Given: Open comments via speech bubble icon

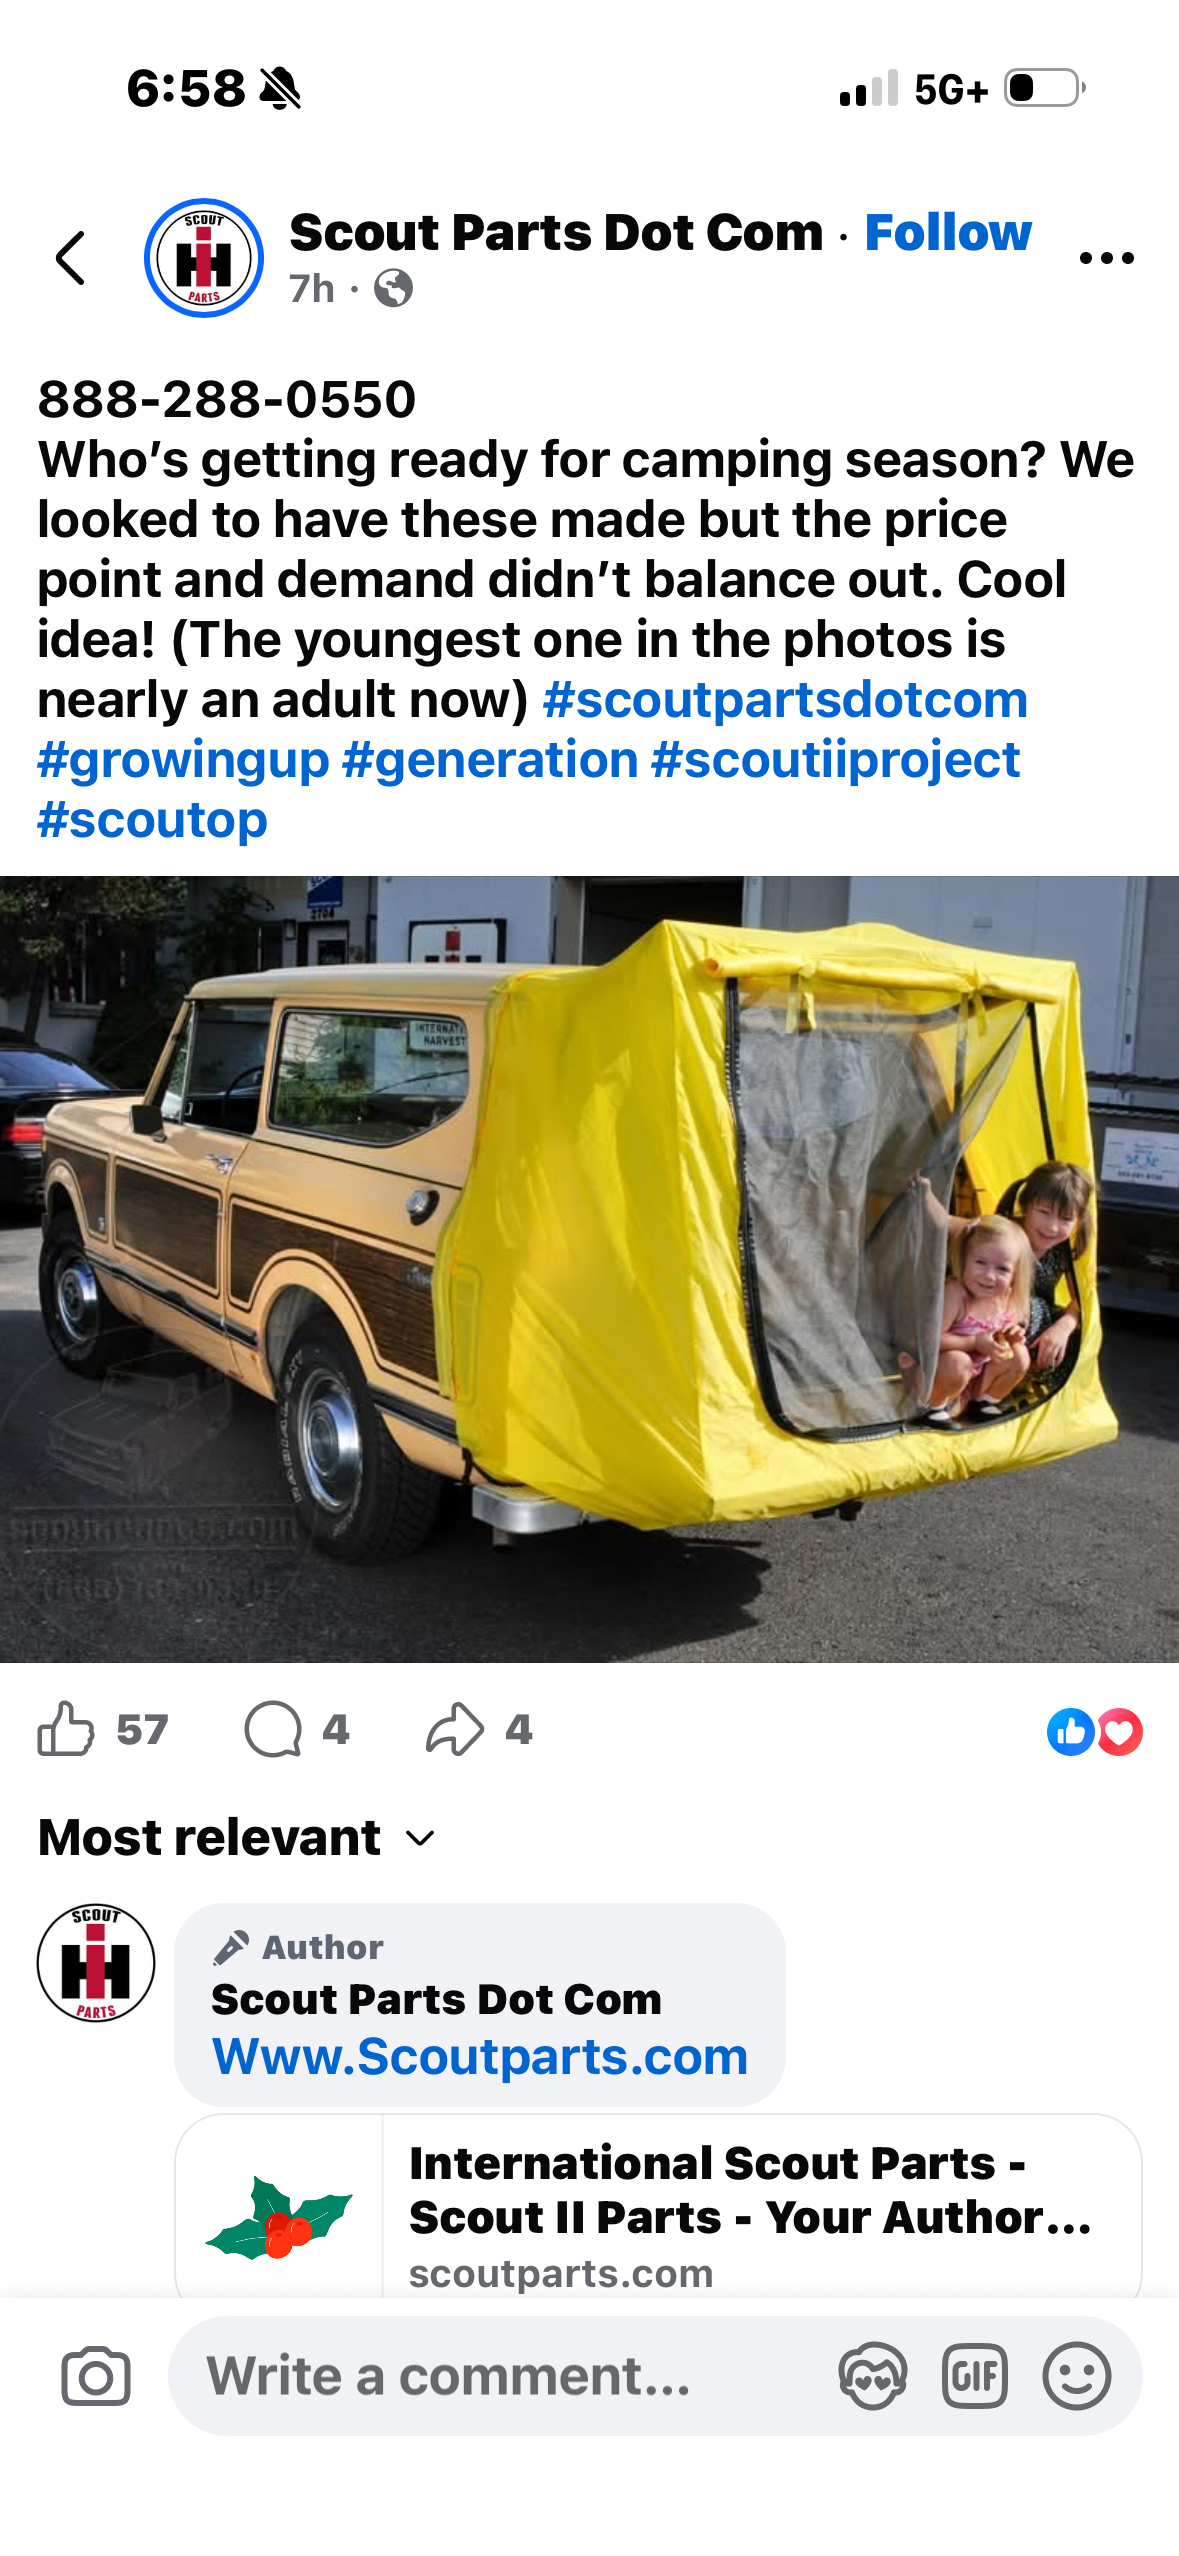Looking at the screenshot, I should pyautogui.click(x=273, y=1729).
